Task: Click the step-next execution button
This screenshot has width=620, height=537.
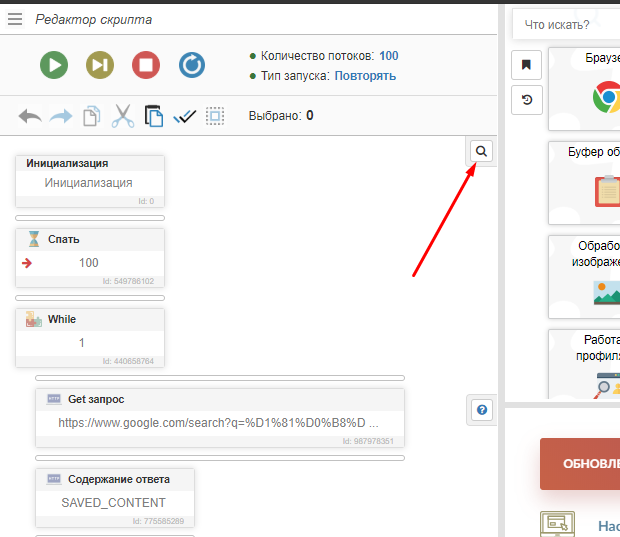Action: (x=100, y=66)
